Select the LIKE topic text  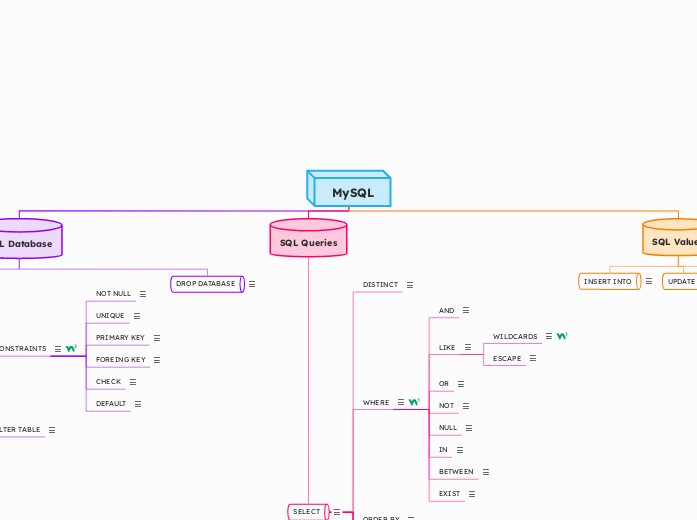pyautogui.click(x=447, y=348)
